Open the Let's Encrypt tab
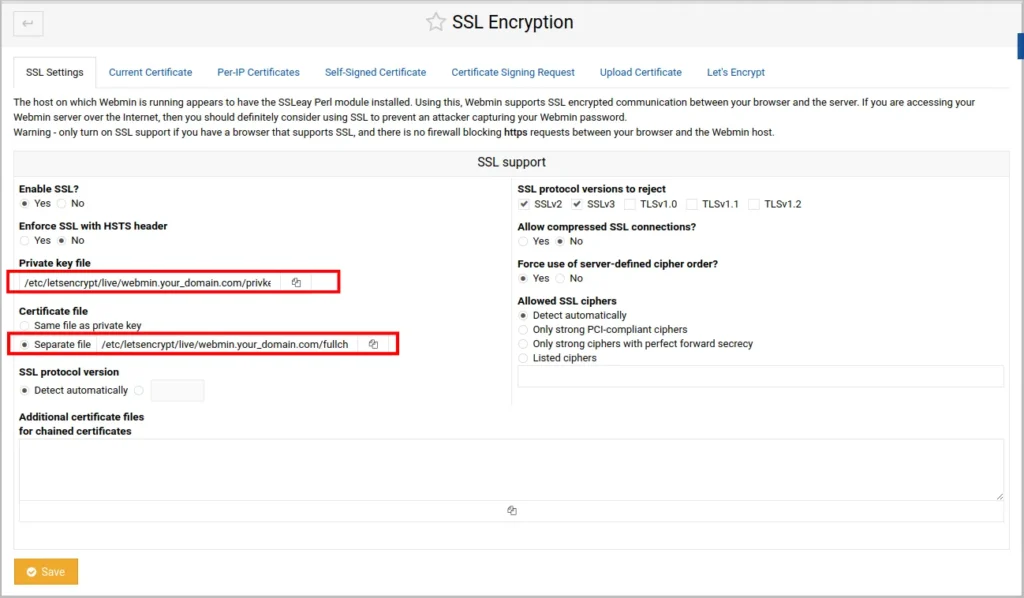Image resolution: width=1024 pixels, height=598 pixels. pos(735,72)
